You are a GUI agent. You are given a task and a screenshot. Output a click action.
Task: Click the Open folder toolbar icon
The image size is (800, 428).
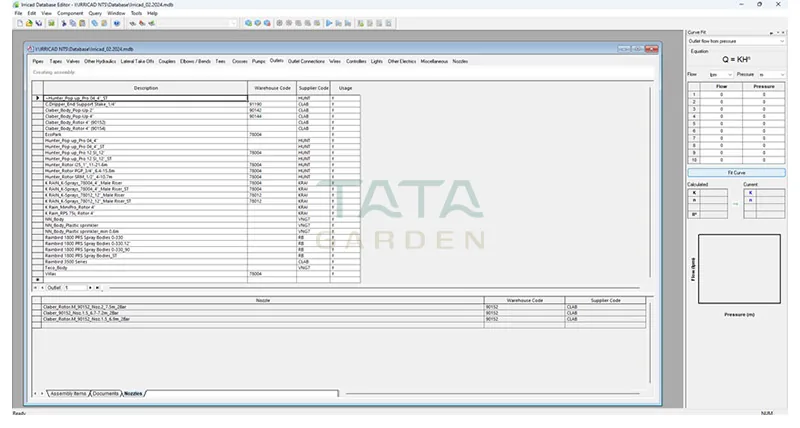tap(29, 23)
